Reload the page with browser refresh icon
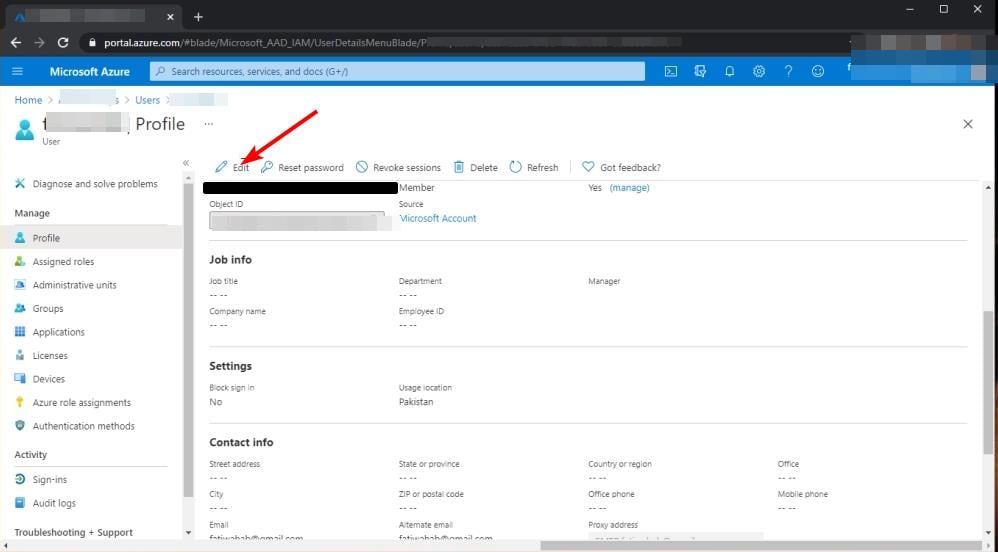Viewport: 998px width, 552px height. 63,43
